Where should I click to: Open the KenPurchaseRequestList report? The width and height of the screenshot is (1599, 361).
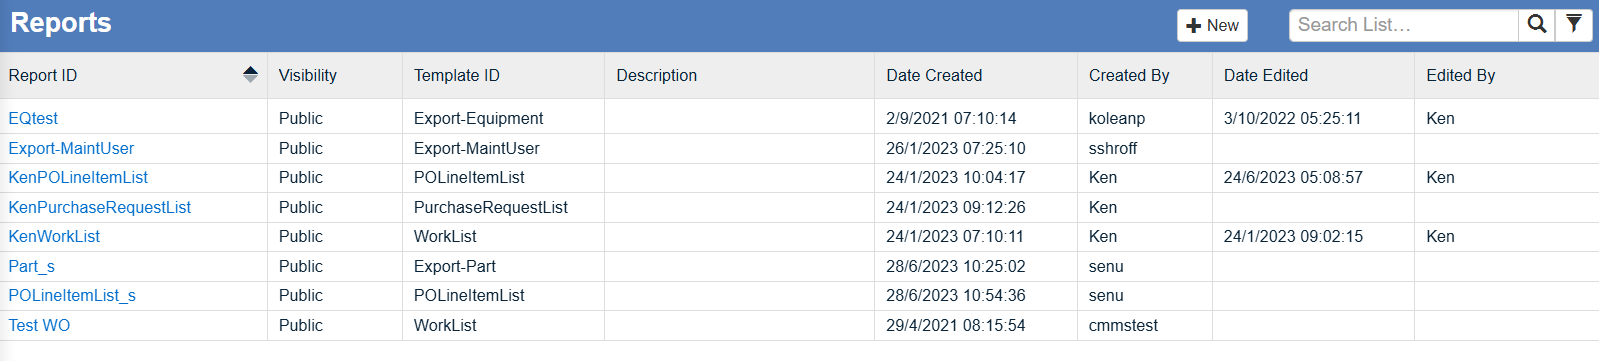point(100,207)
